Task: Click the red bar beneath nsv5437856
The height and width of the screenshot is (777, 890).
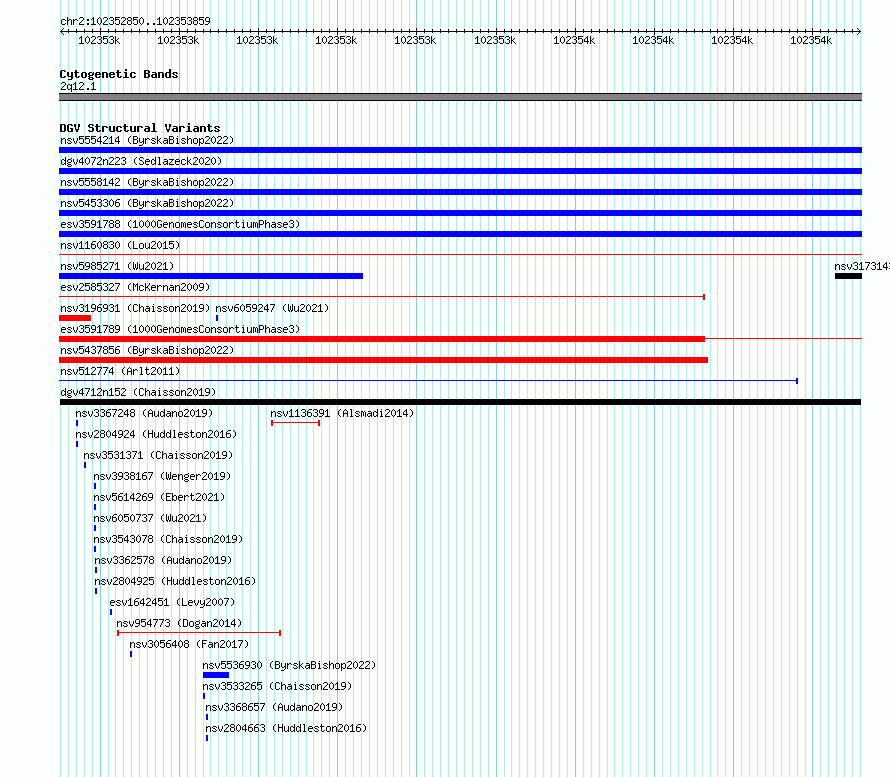Action: point(384,360)
